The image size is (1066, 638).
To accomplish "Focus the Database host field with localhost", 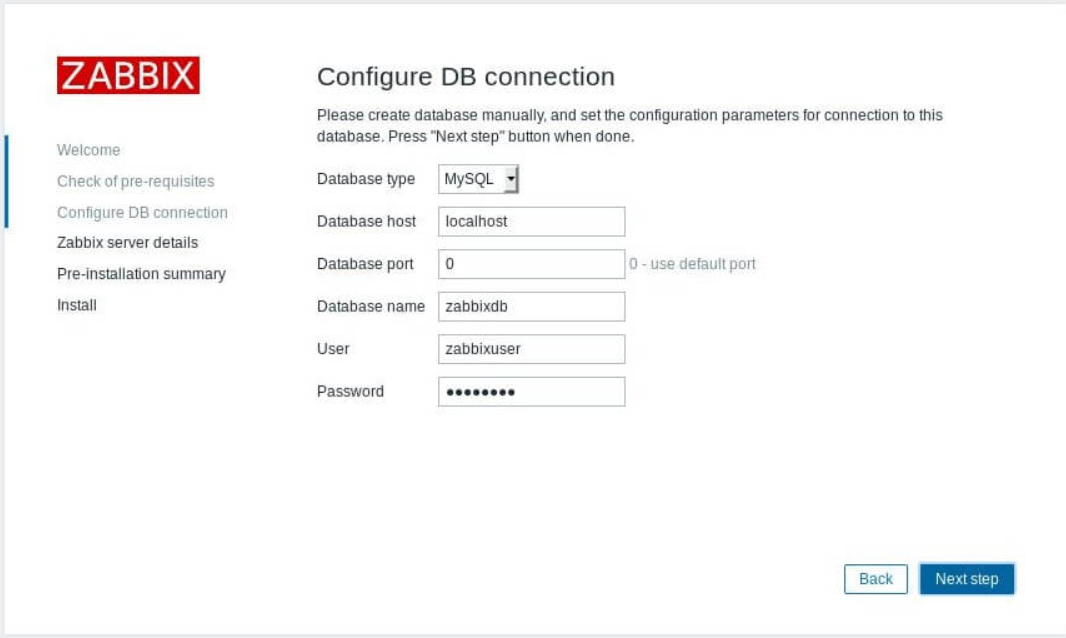I will coord(532,222).
